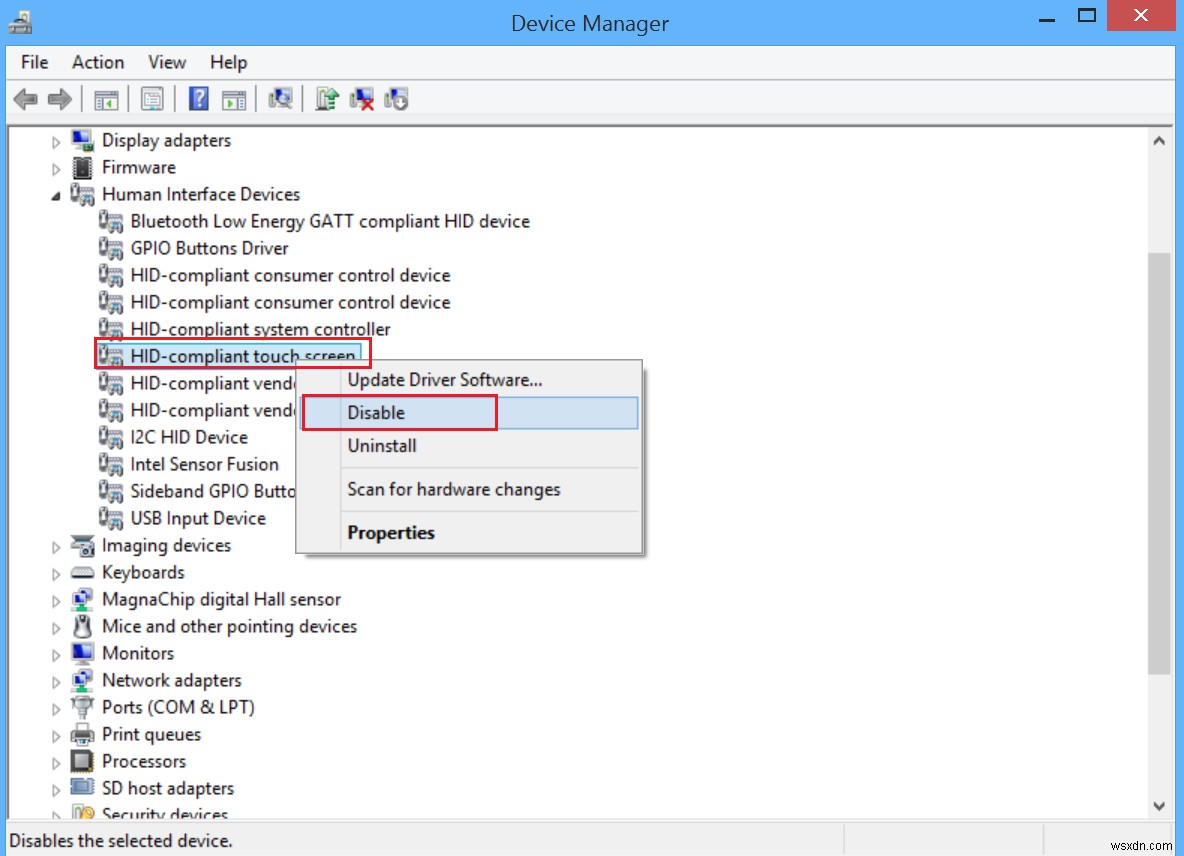Screen dimensions: 1184x856
Task: Expand the Display adapters category
Action: click(x=56, y=140)
